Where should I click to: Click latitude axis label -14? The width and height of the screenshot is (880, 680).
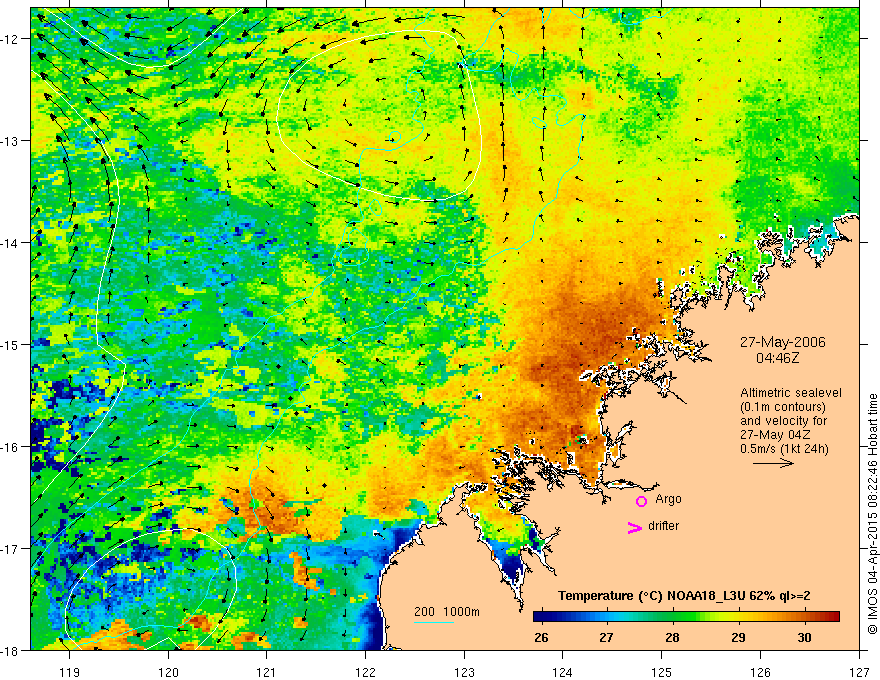click(x=11, y=242)
